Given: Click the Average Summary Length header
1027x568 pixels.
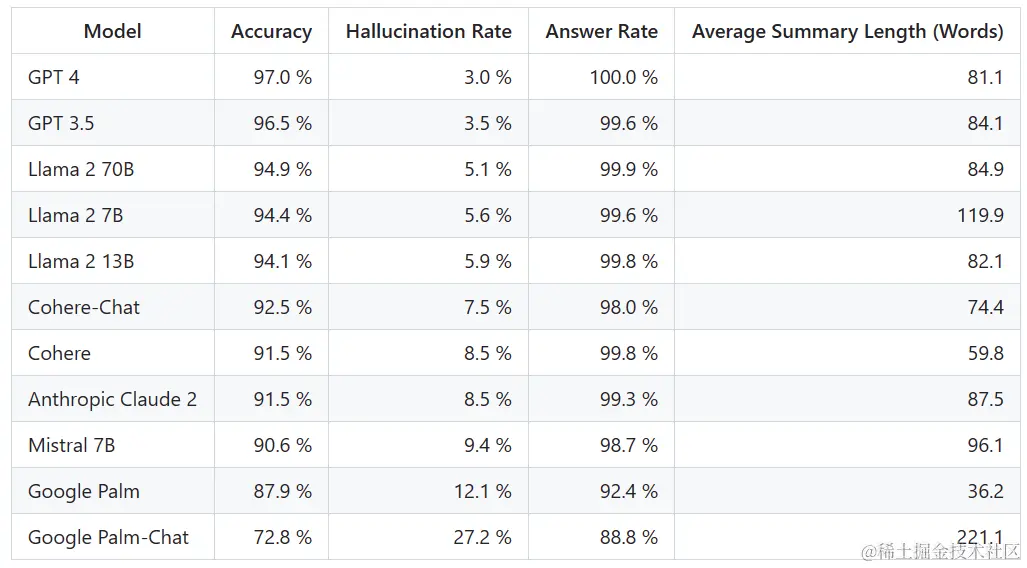Looking at the screenshot, I should pyautogui.click(x=848, y=31).
